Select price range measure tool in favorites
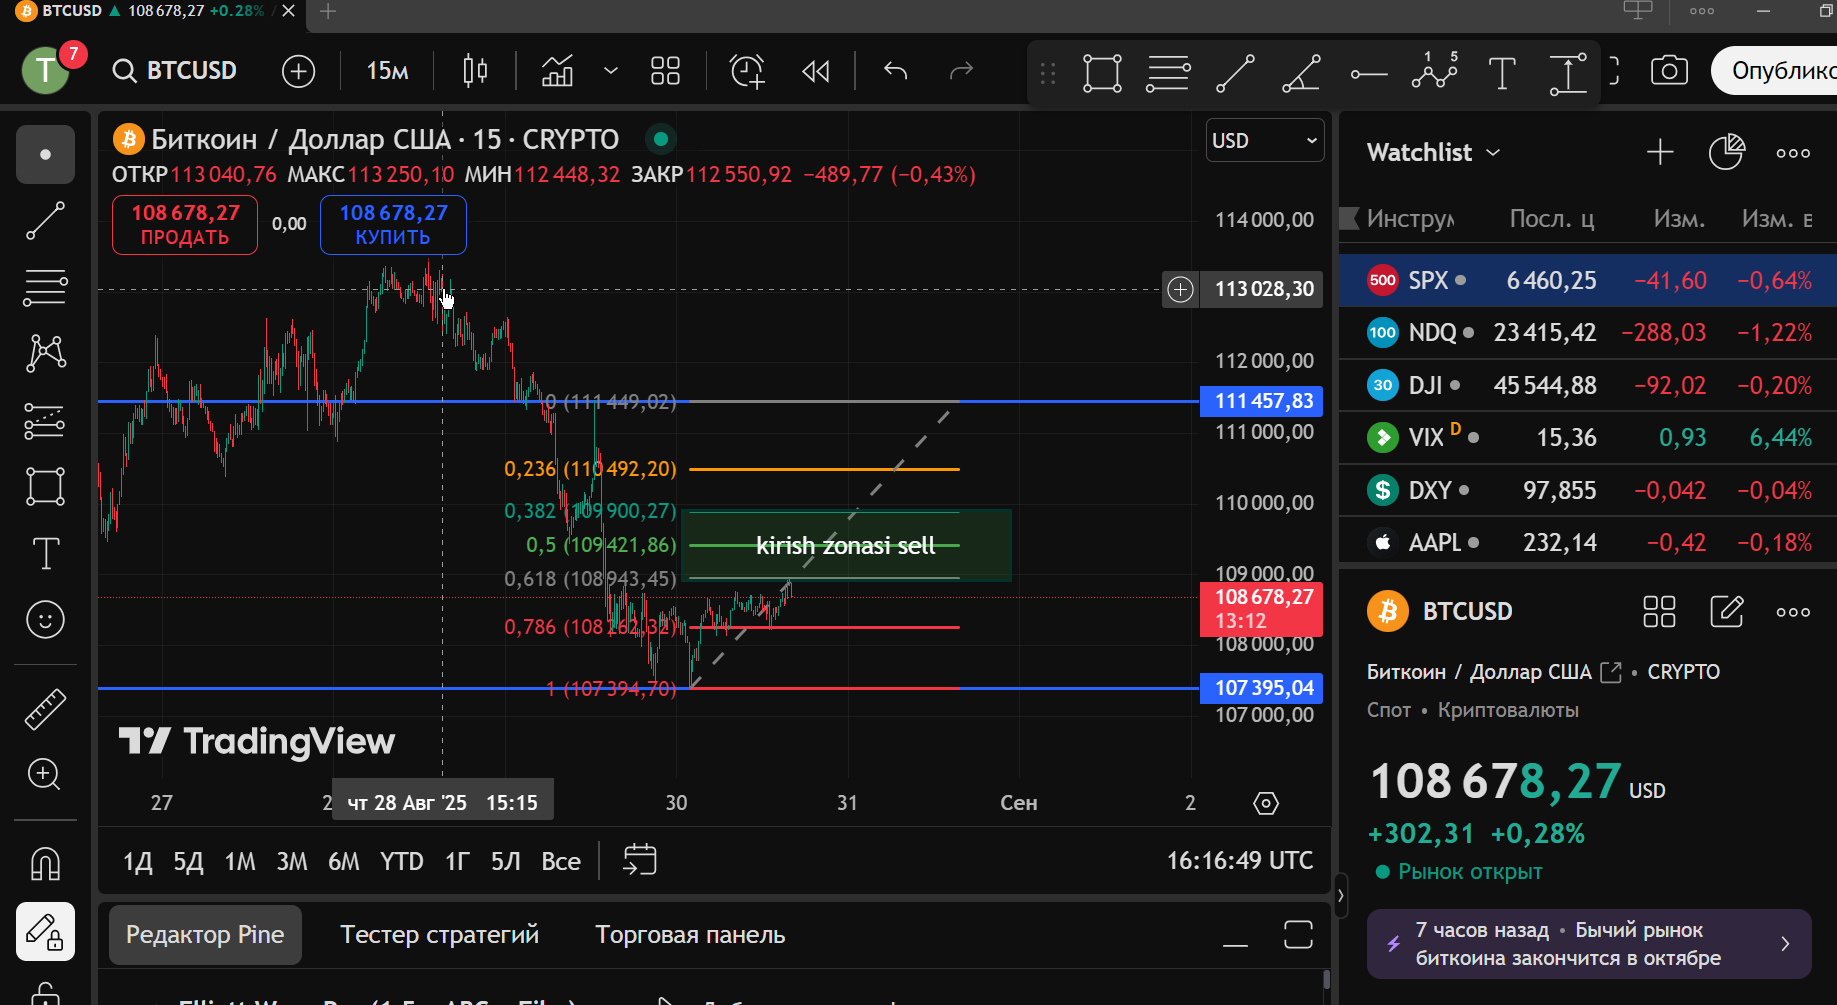This screenshot has height=1005, width=1837. (x=1568, y=73)
